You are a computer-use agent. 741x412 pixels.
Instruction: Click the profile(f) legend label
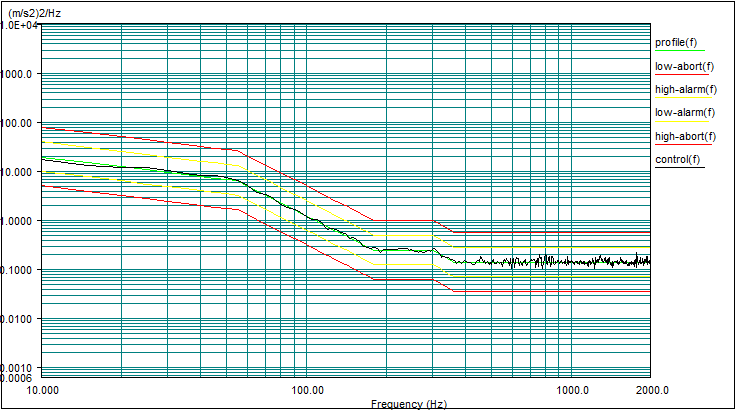tap(677, 42)
